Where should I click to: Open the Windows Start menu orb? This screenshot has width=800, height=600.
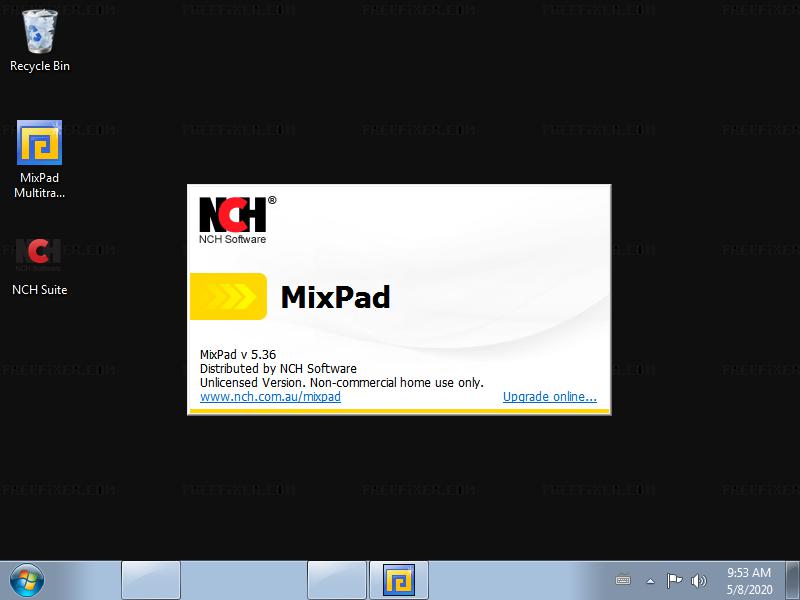coord(27,580)
